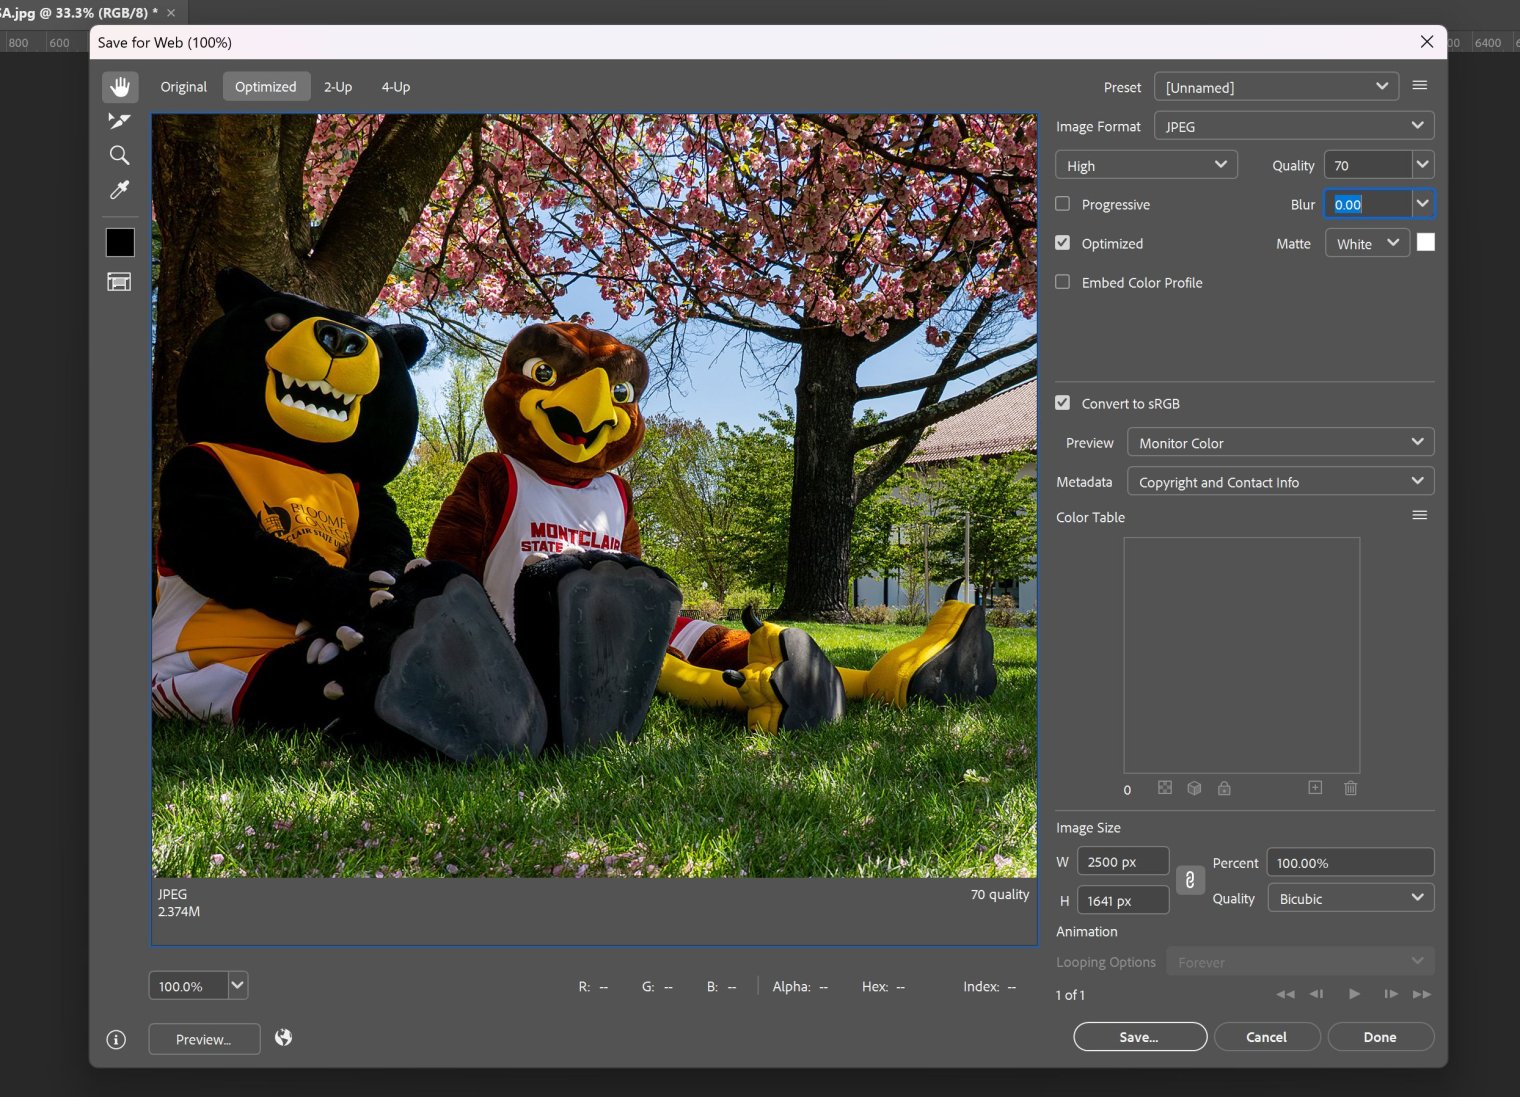Click the delete color trash icon
This screenshot has height=1097, width=1520.
coord(1351,788)
